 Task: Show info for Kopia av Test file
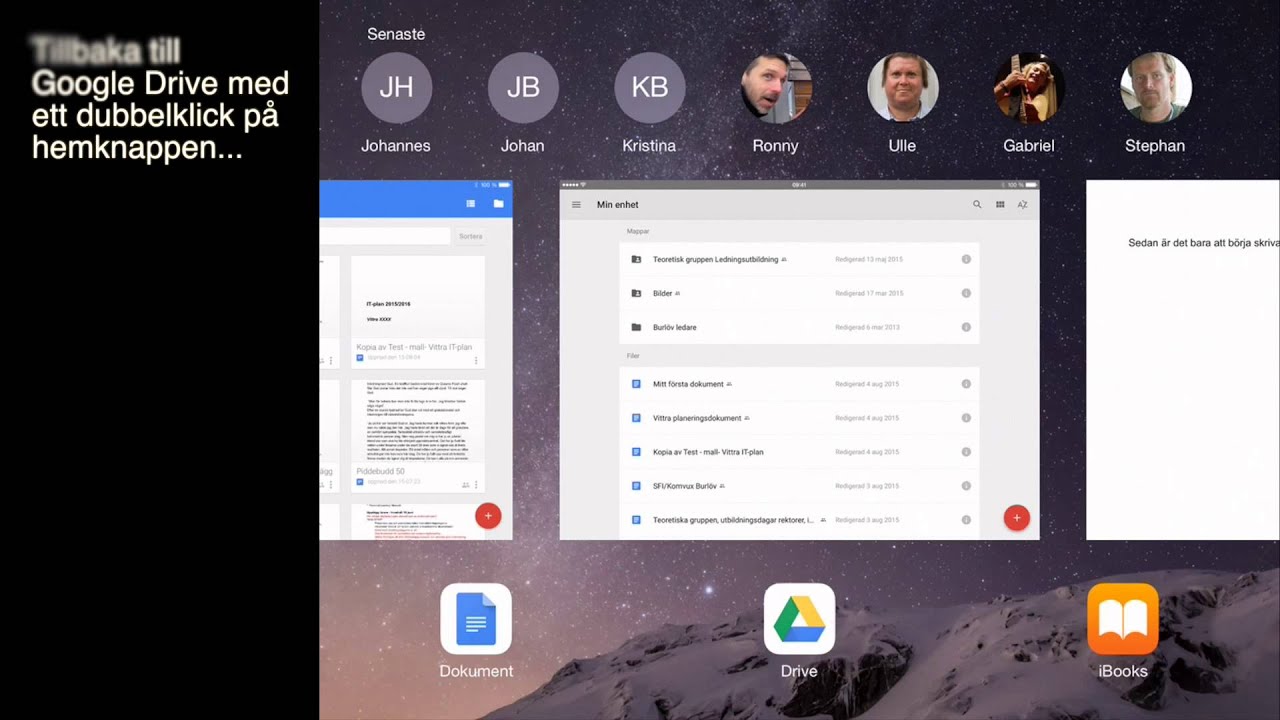[x=966, y=452]
